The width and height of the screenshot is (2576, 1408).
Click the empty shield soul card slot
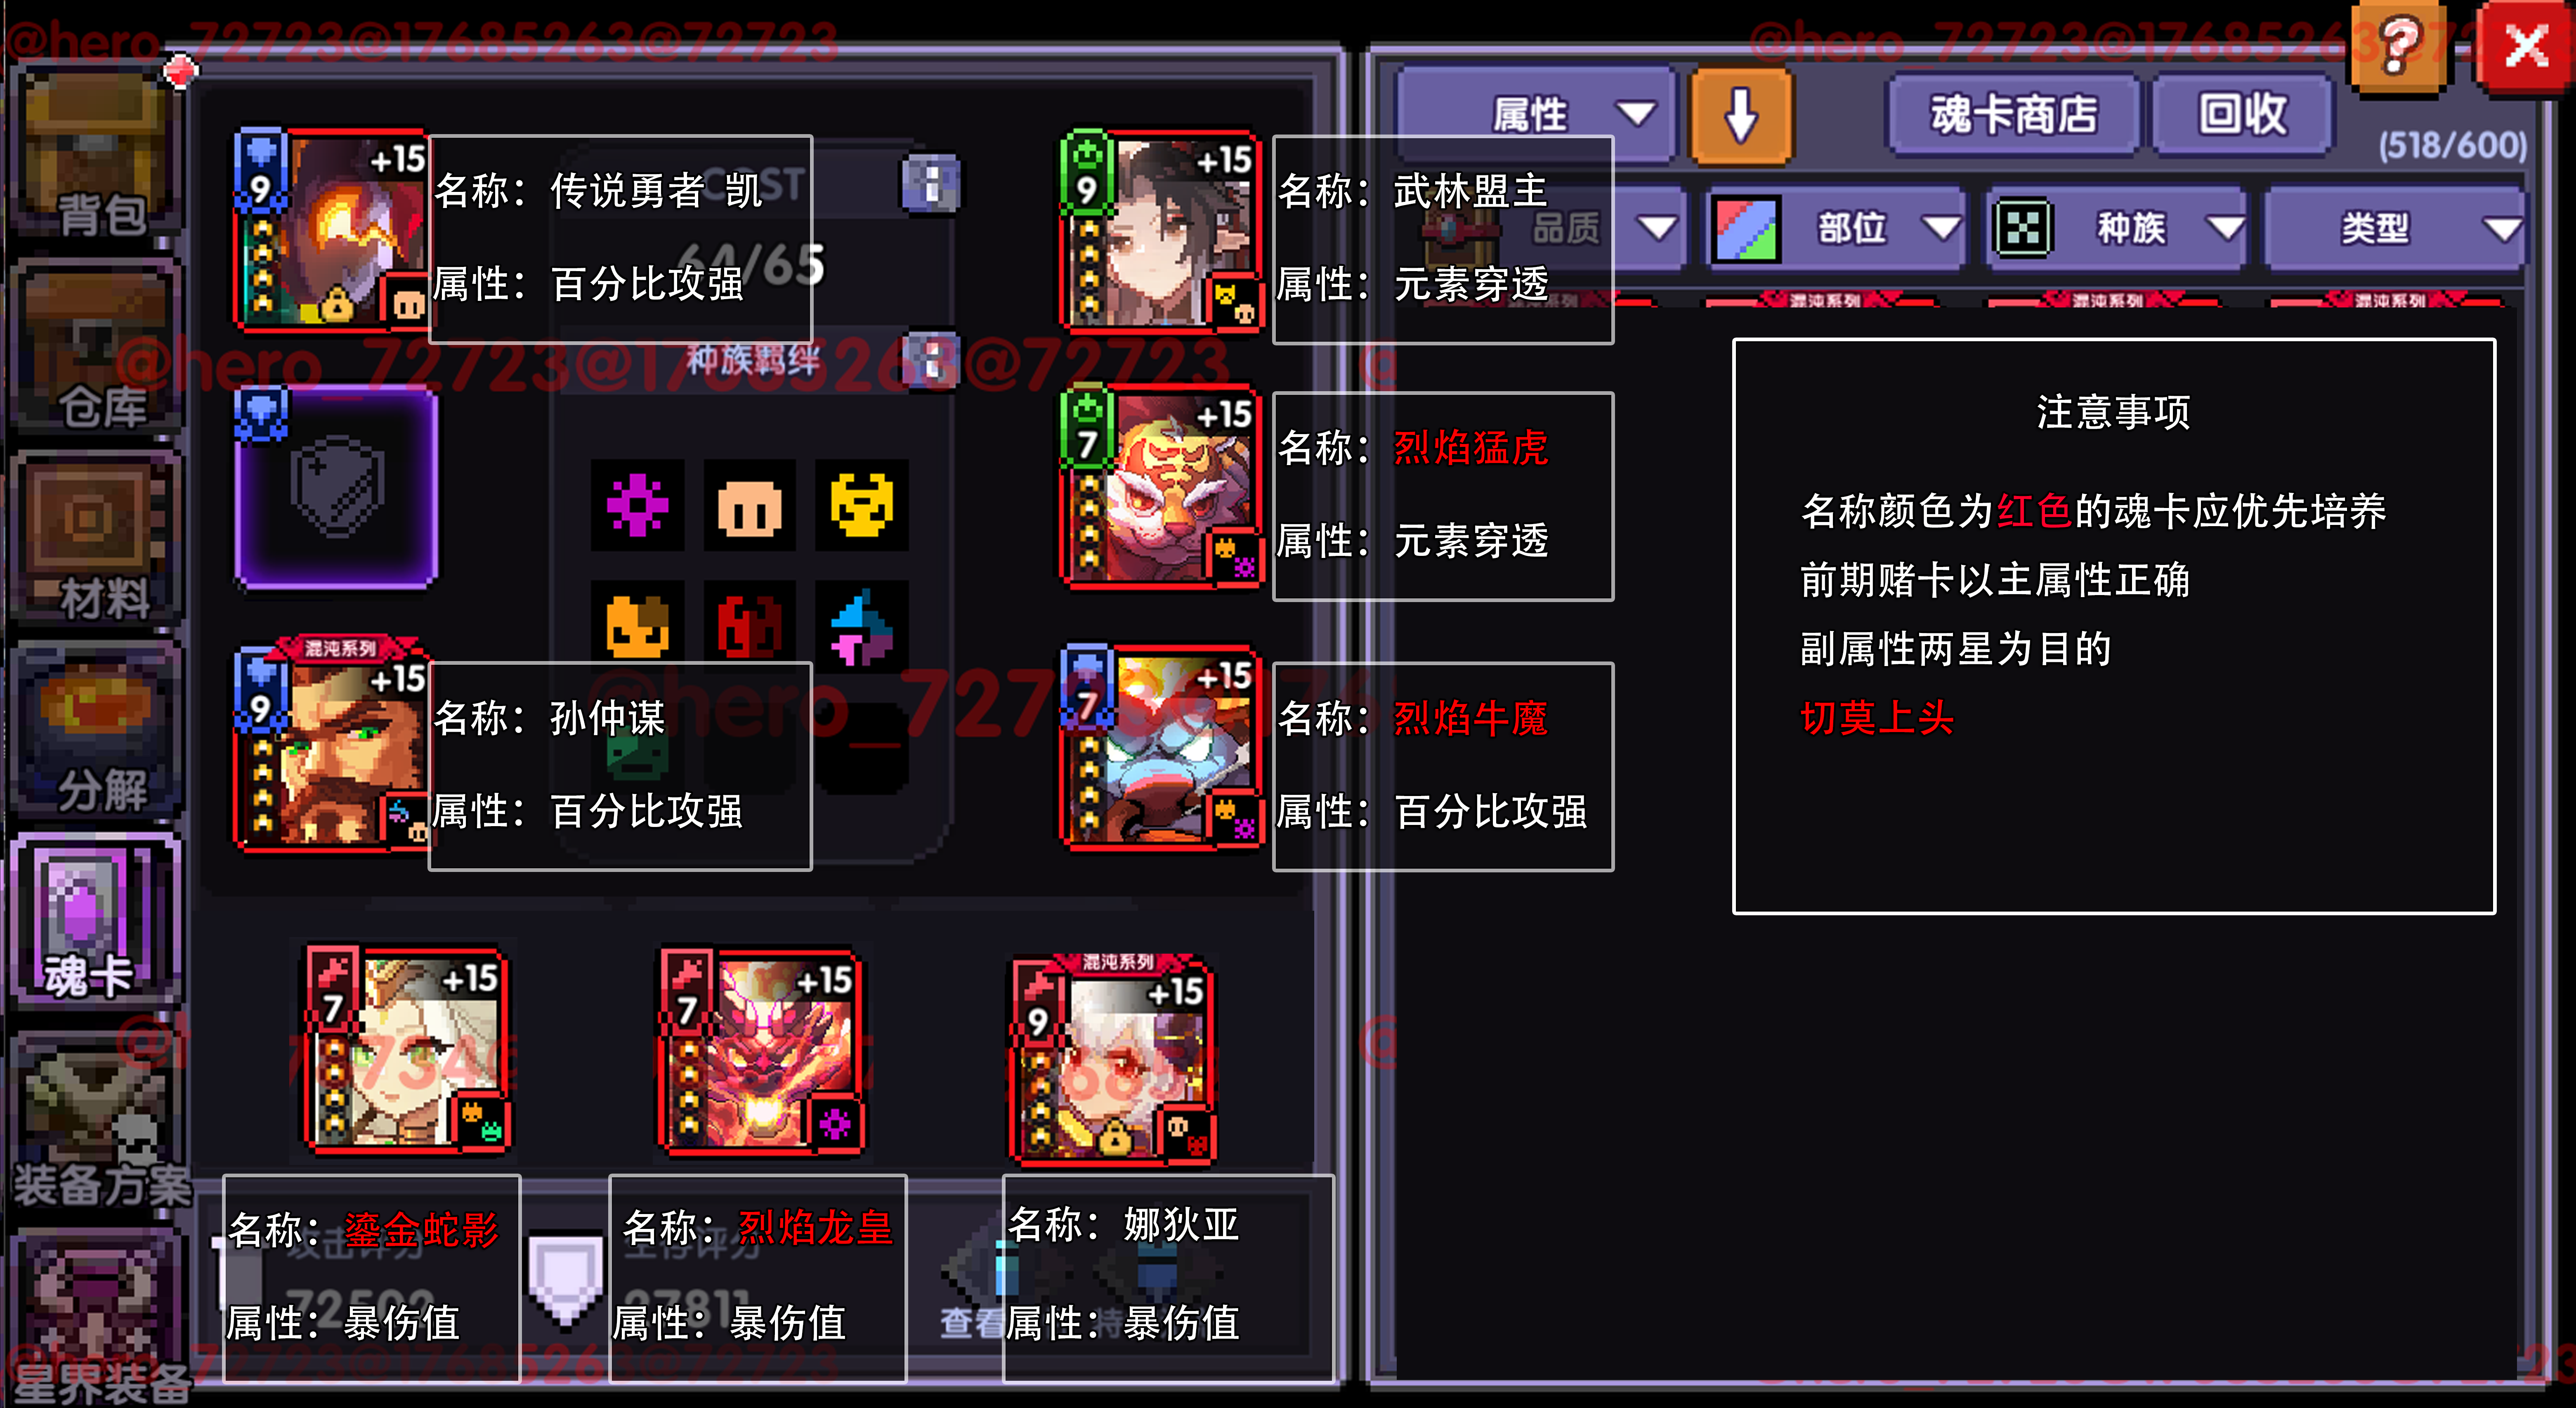pyautogui.click(x=336, y=487)
